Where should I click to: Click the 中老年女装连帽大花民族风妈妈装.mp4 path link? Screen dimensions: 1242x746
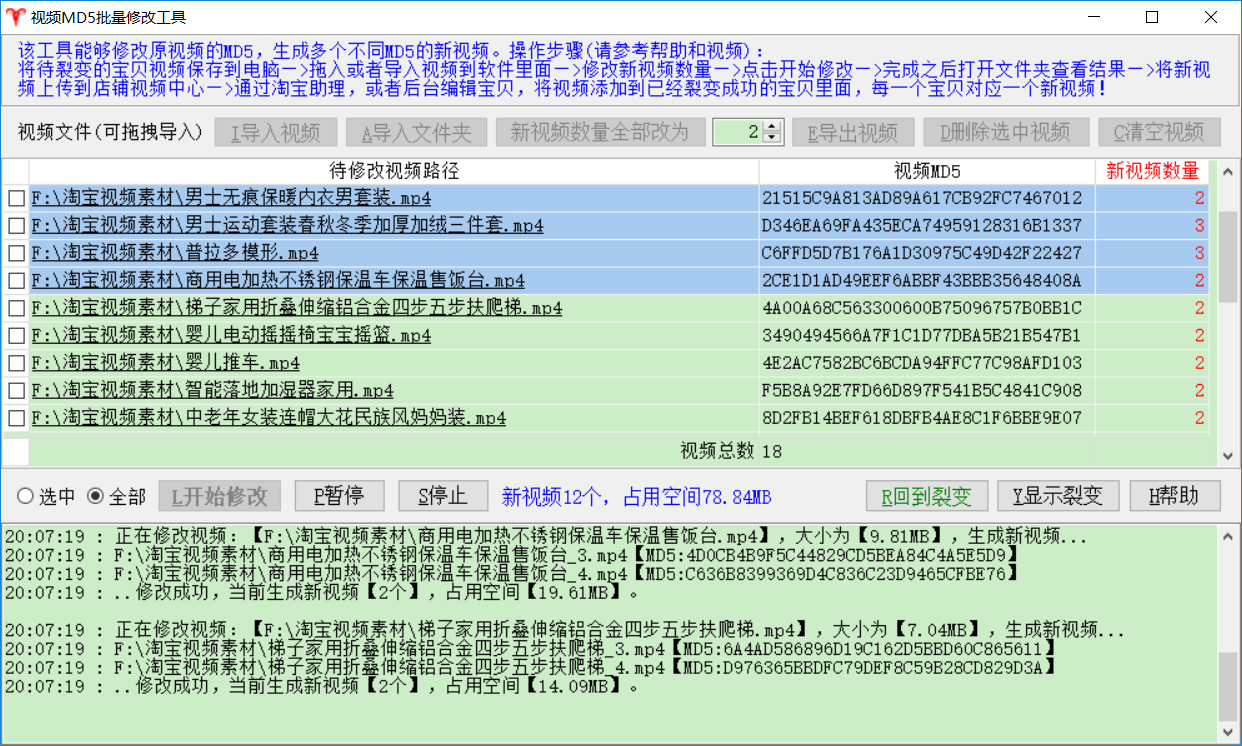(x=268, y=418)
